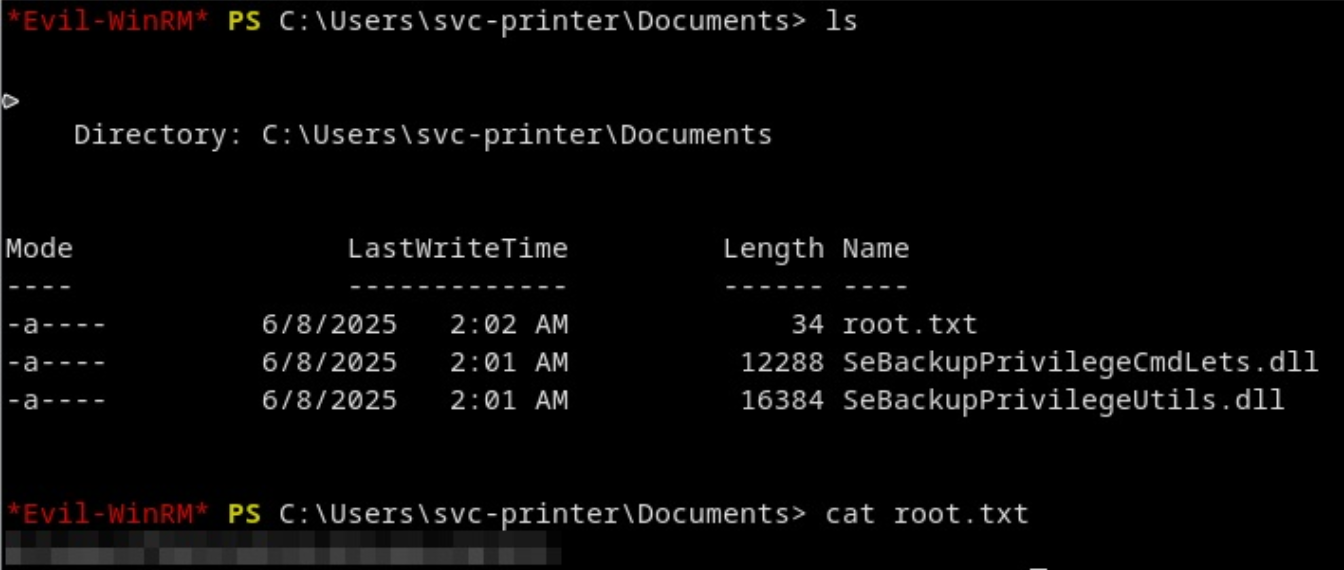Click the blurred flag output line
The image size is (1344, 570).
(x=282, y=550)
